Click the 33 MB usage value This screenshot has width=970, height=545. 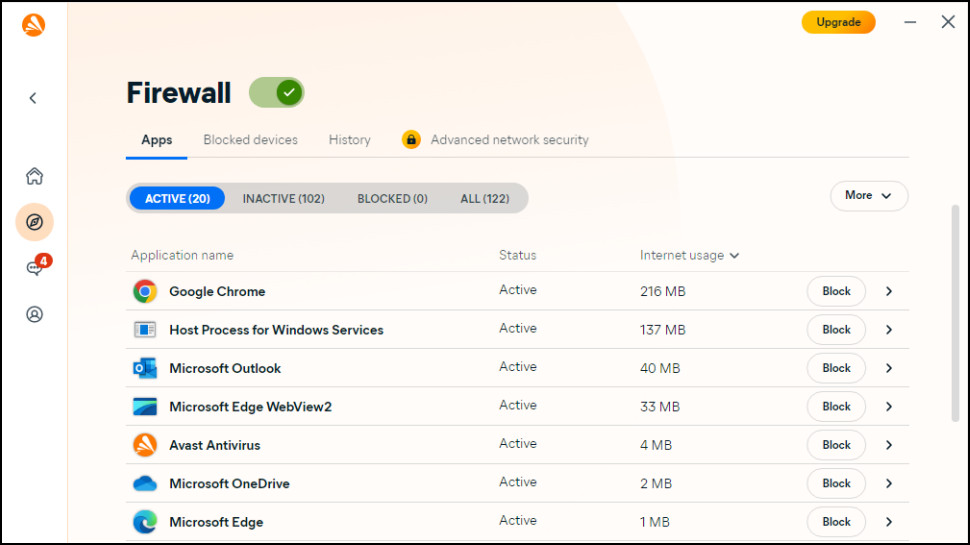660,406
